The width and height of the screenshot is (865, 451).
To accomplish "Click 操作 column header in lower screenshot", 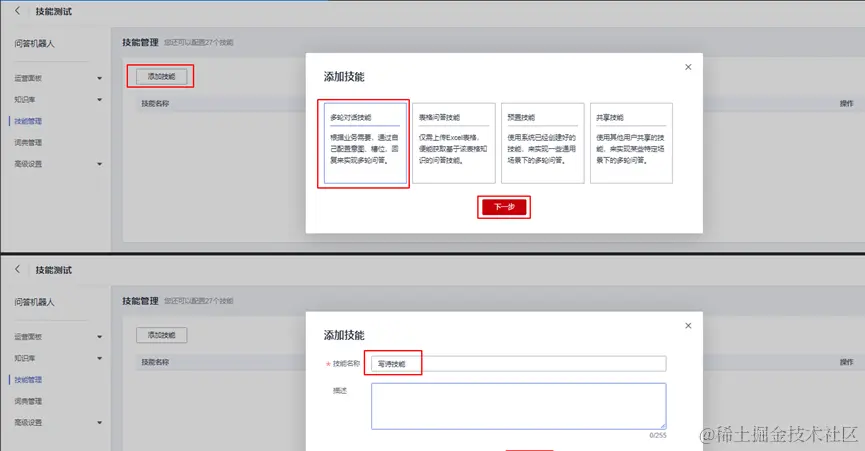I will [x=846, y=362].
